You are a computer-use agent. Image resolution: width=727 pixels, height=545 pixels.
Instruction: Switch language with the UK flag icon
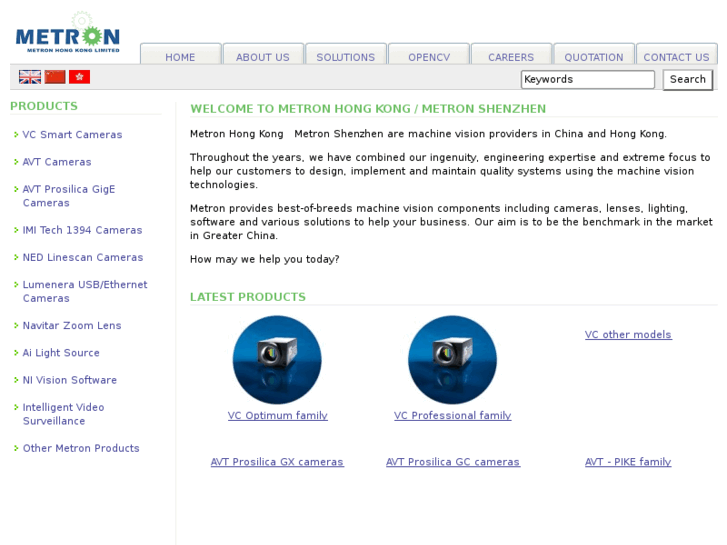pos(30,77)
